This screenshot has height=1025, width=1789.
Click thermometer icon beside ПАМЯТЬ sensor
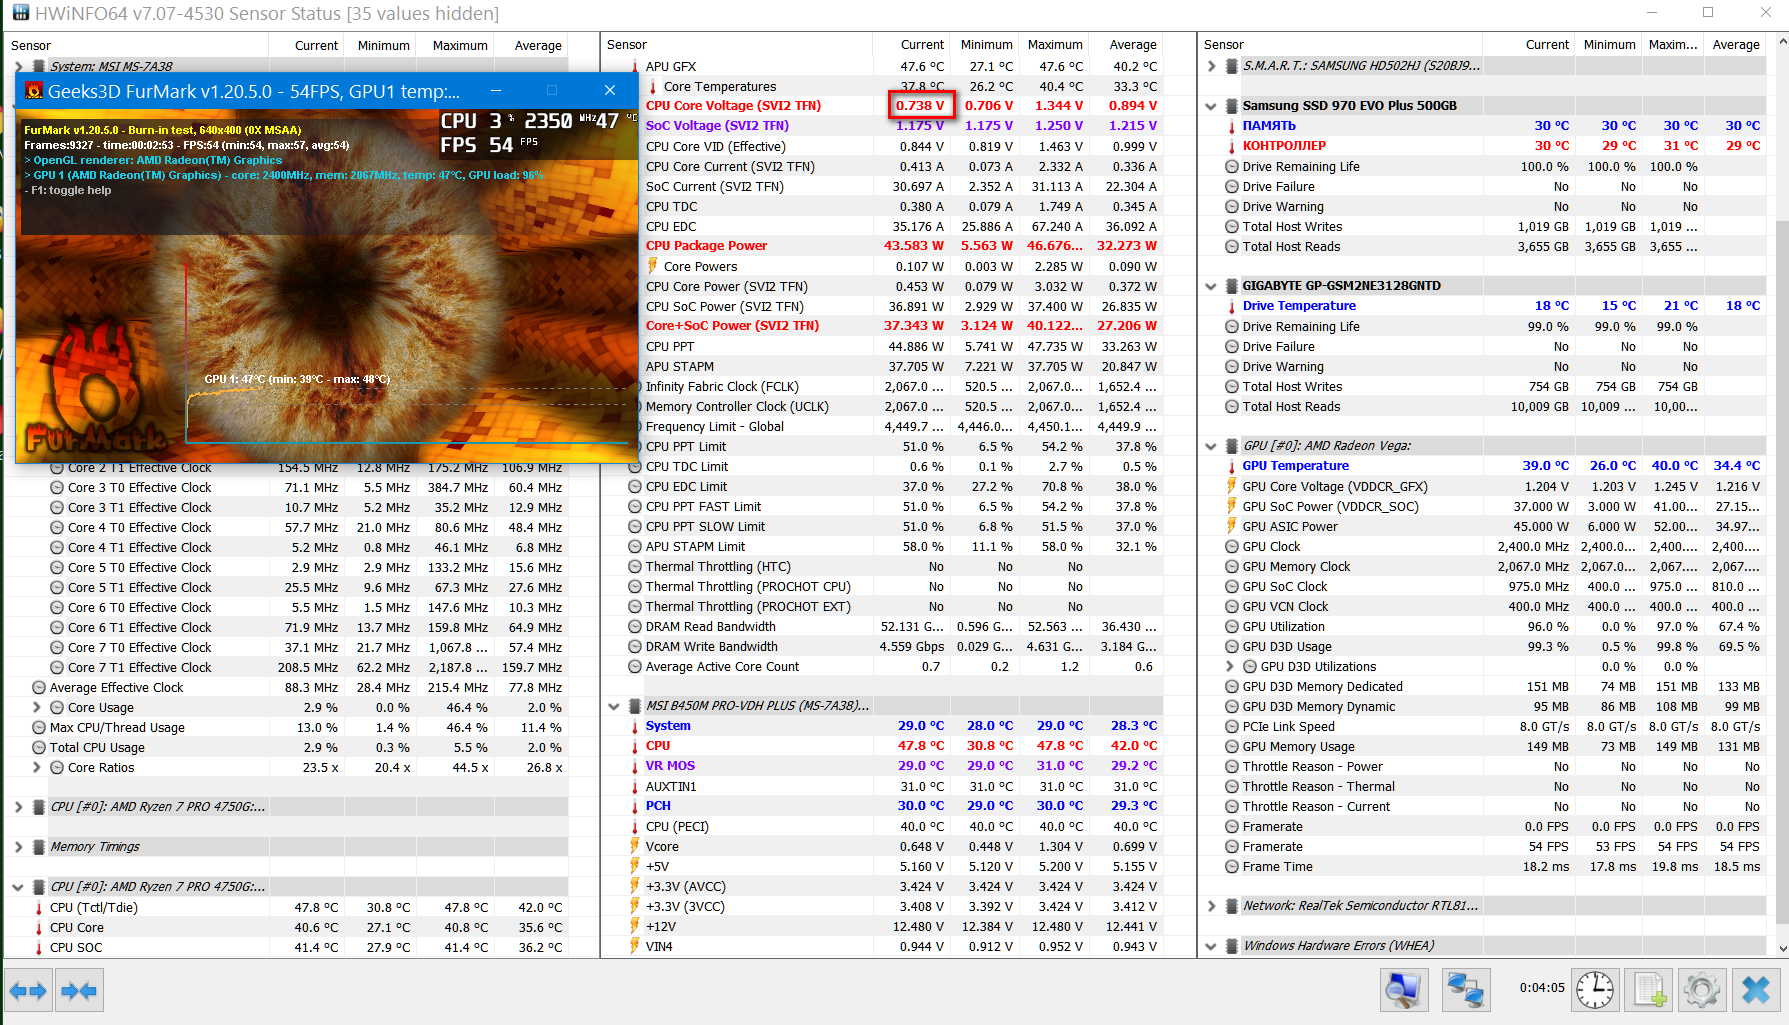click(x=1232, y=126)
